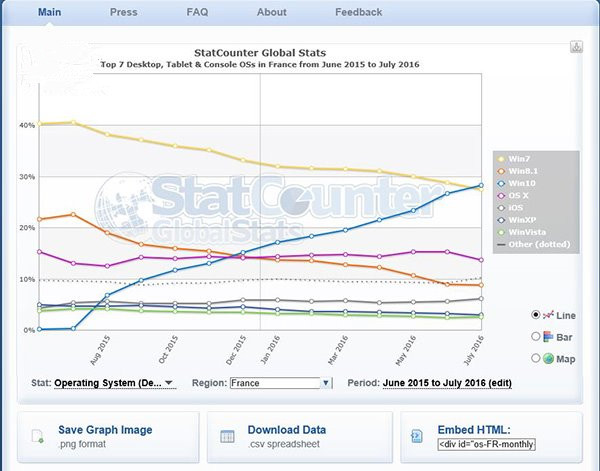The width and height of the screenshot is (600, 471).
Task: Switch to the FAQ tab
Action: click(x=197, y=12)
